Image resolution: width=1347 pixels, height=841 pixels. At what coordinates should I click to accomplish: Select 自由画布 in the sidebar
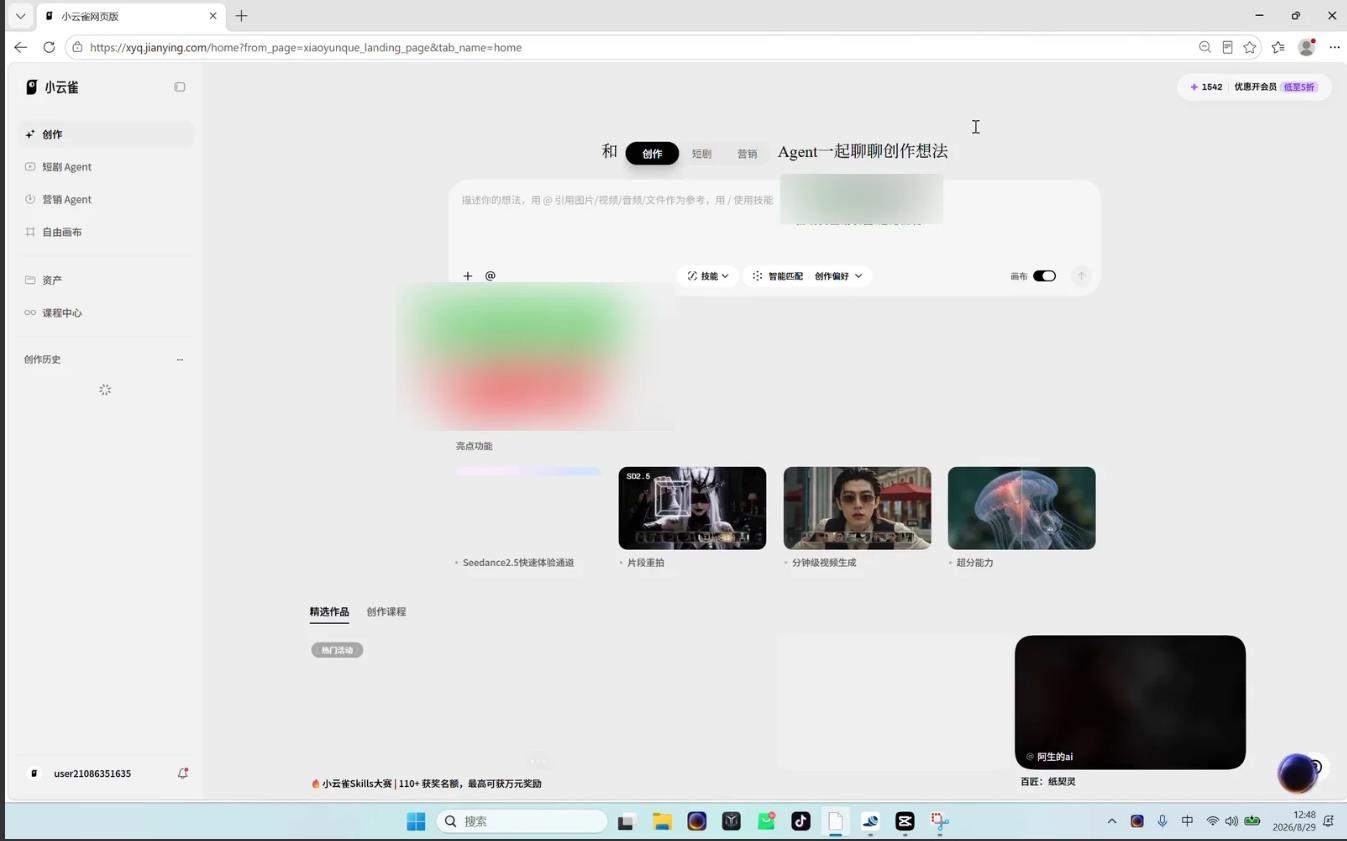105,232
